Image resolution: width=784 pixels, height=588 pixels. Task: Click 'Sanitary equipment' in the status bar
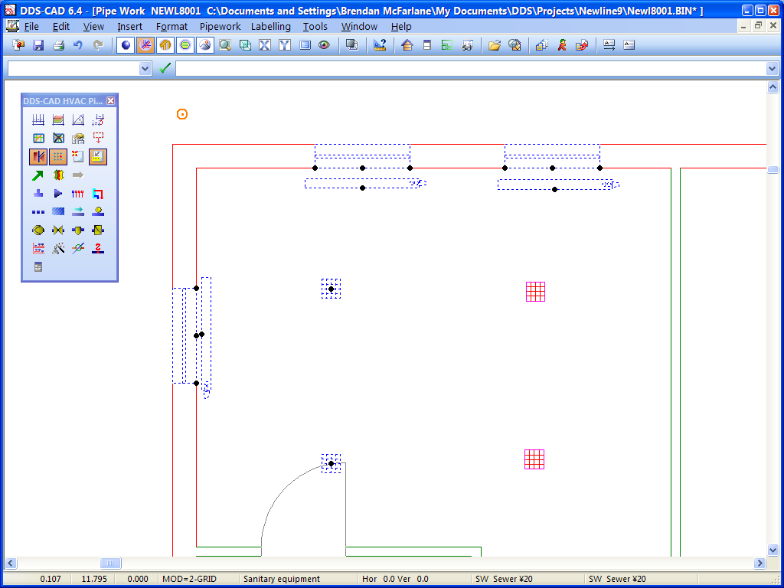[x=282, y=579]
